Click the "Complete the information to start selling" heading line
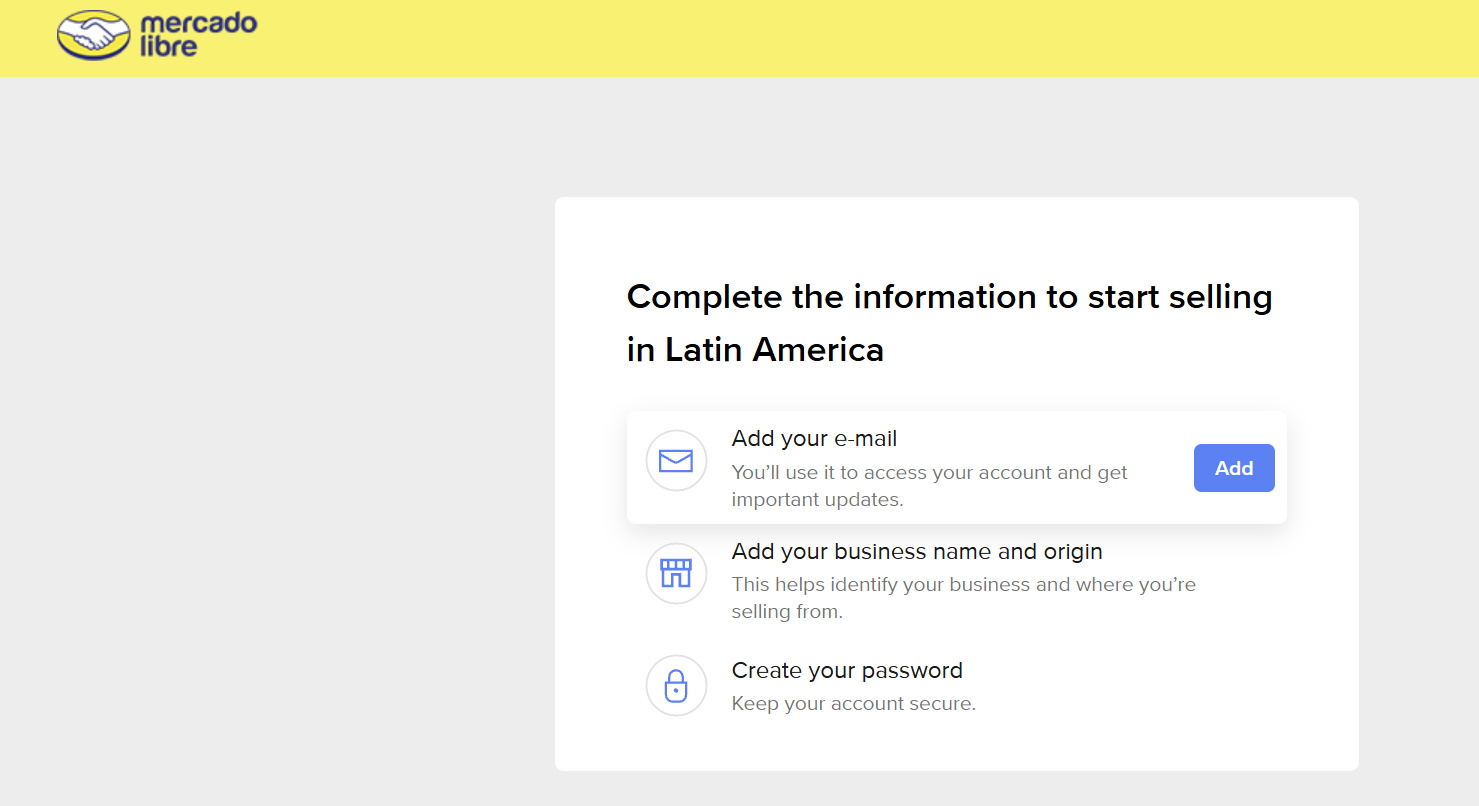Image resolution: width=1479 pixels, height=806 pixels. tap(949, 297)
